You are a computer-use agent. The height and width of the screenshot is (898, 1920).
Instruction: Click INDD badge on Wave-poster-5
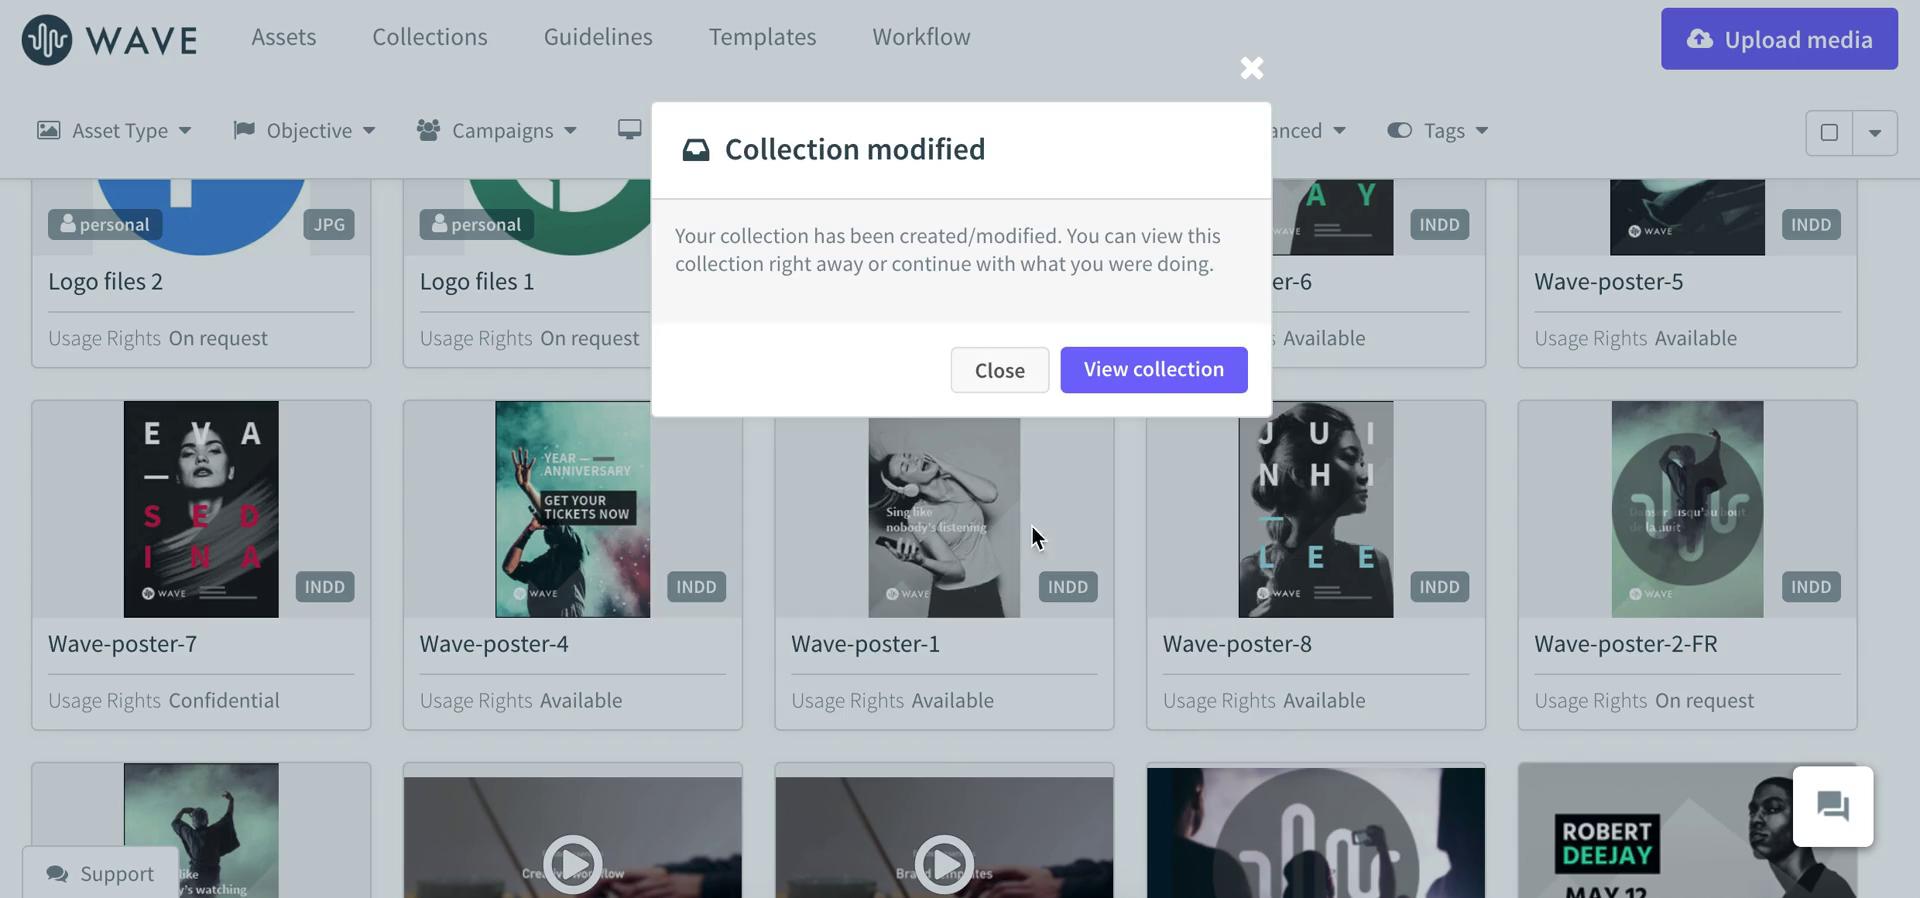click(1811, 224)
